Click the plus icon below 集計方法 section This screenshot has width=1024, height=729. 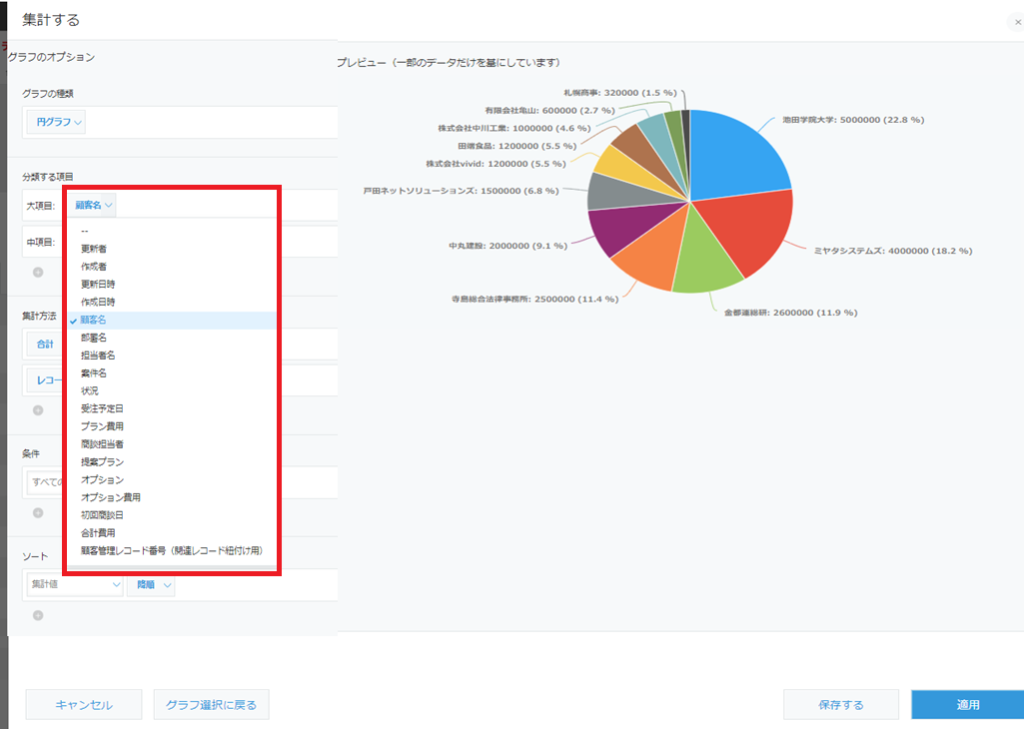coord(38,409)
